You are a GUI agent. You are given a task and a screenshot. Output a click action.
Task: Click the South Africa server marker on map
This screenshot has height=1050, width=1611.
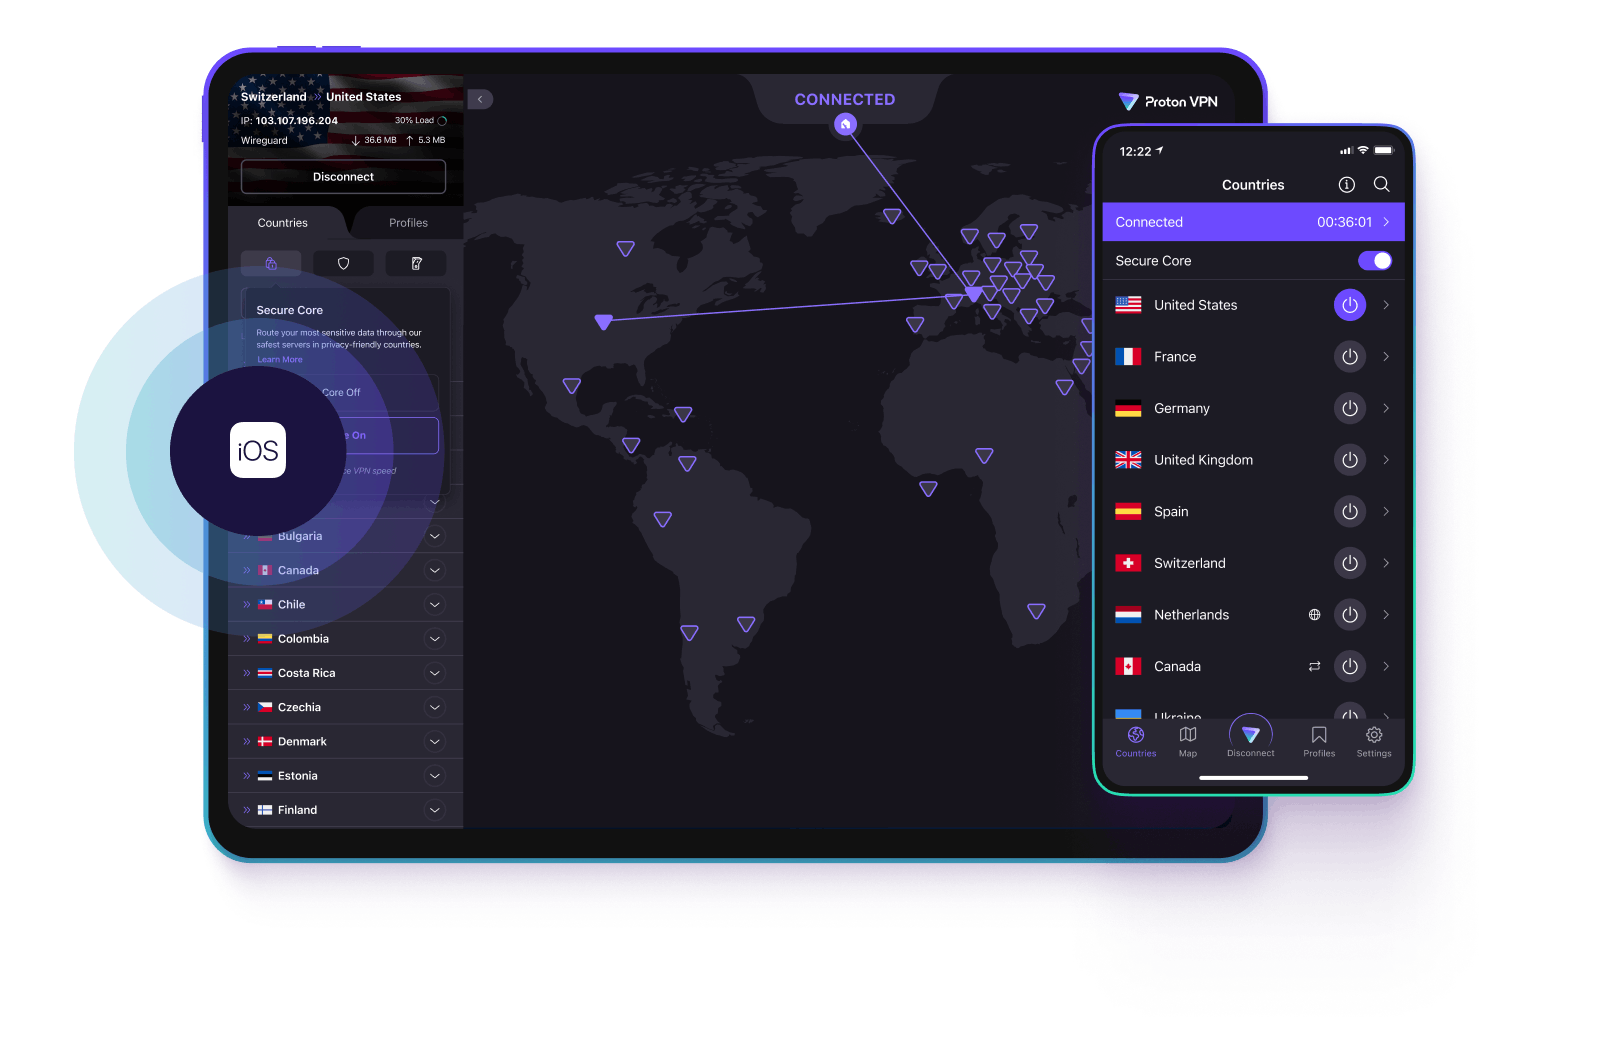tap(1037, 611)
